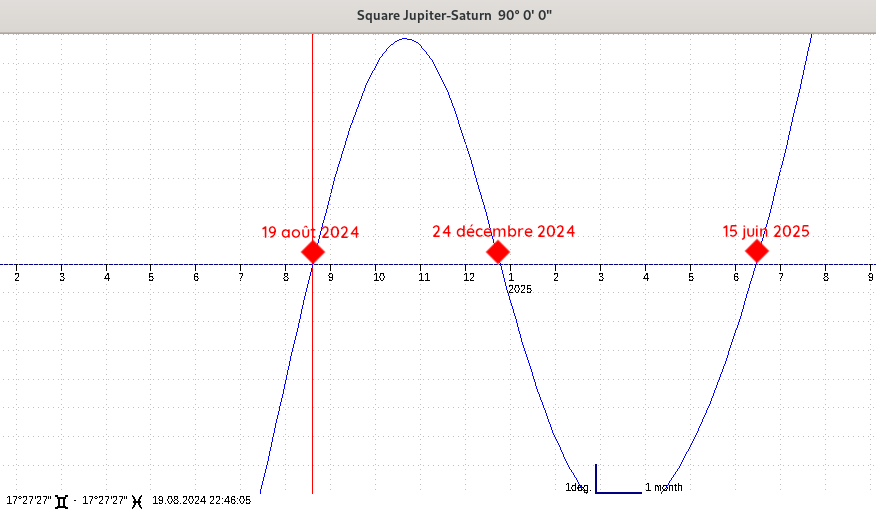Screen dimensions: 876x510
Task: Click the red diamond at 19 août 2024
Action: [313, 251]
